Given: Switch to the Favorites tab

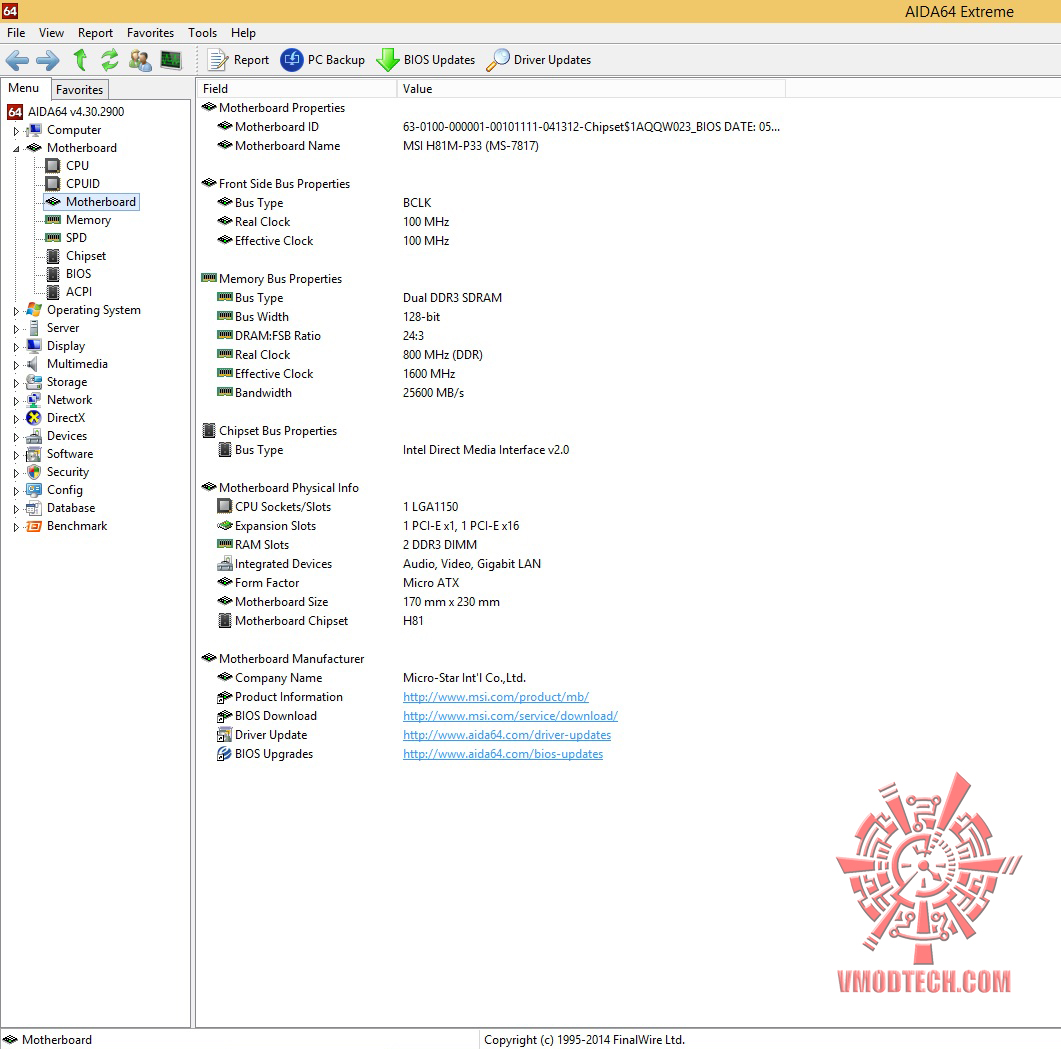Looking at the screenshot, I should (79, 89).
